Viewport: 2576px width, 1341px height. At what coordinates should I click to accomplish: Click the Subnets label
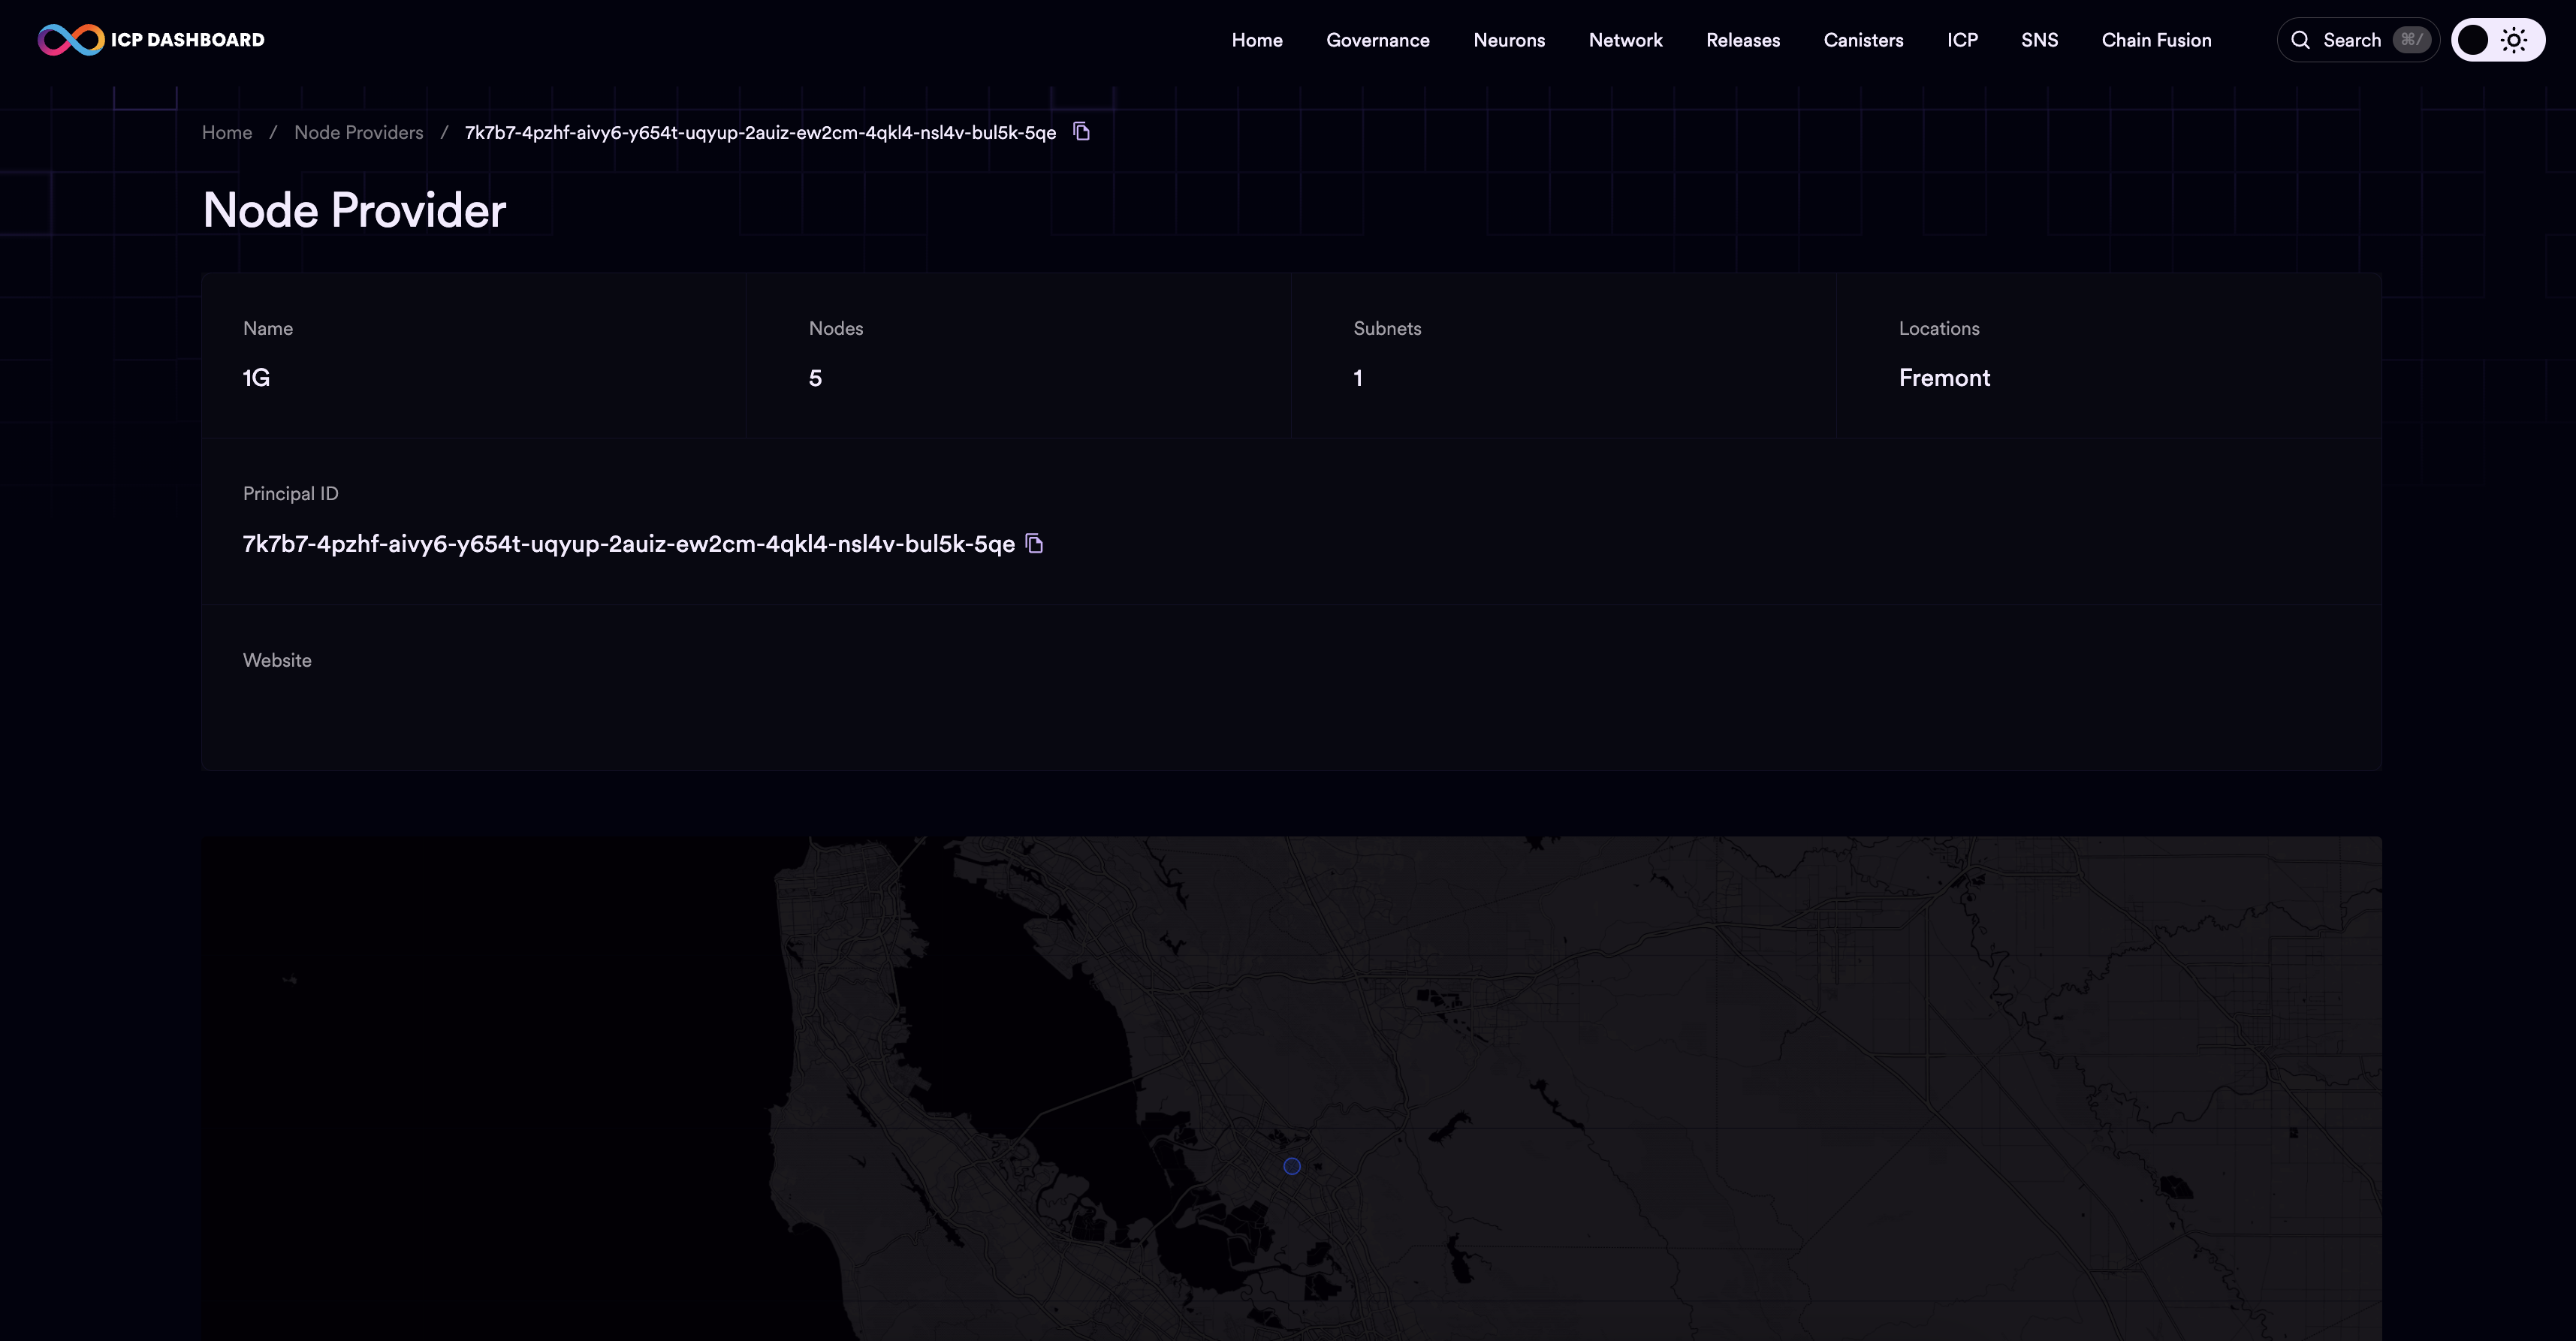click(x=1387, y=328)
